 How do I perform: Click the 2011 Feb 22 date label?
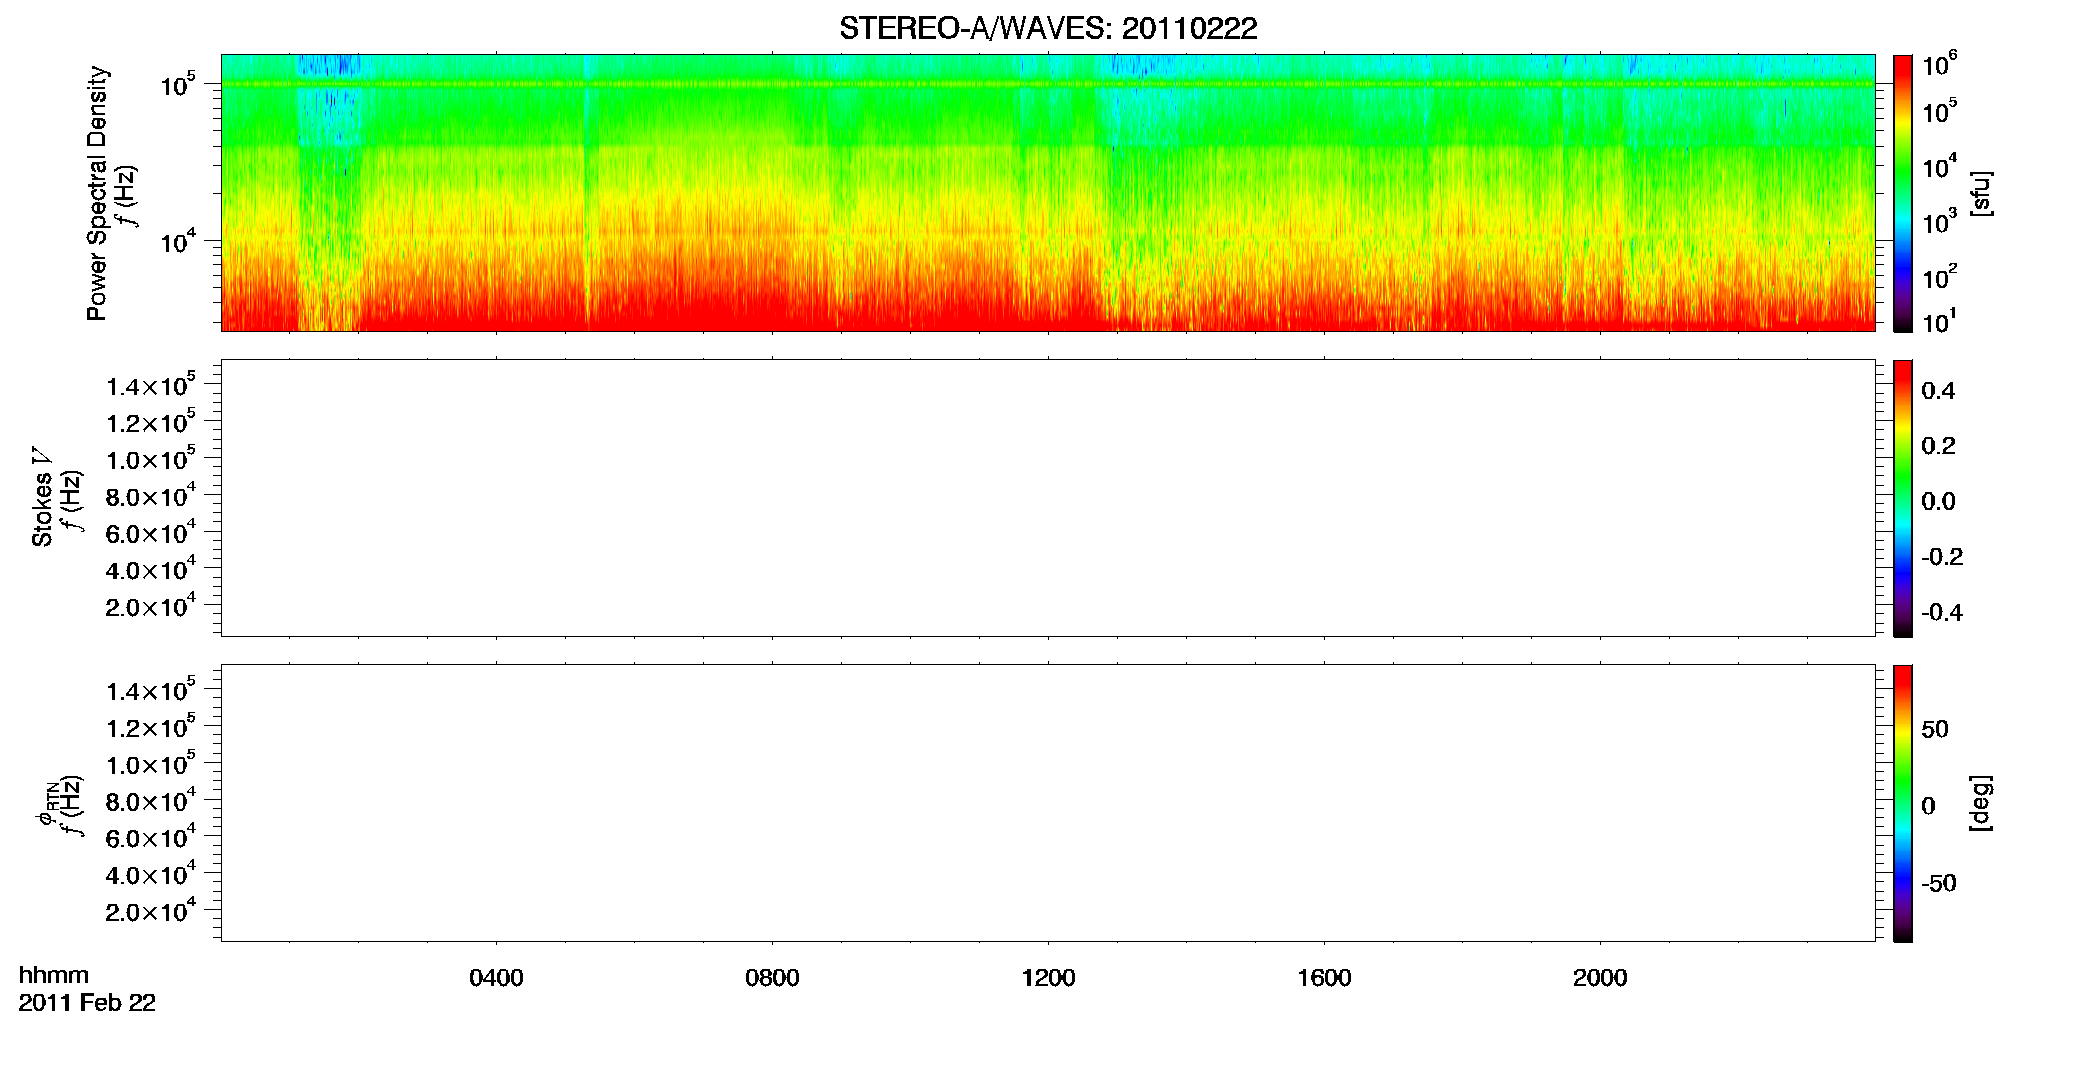coord(87,1003)
